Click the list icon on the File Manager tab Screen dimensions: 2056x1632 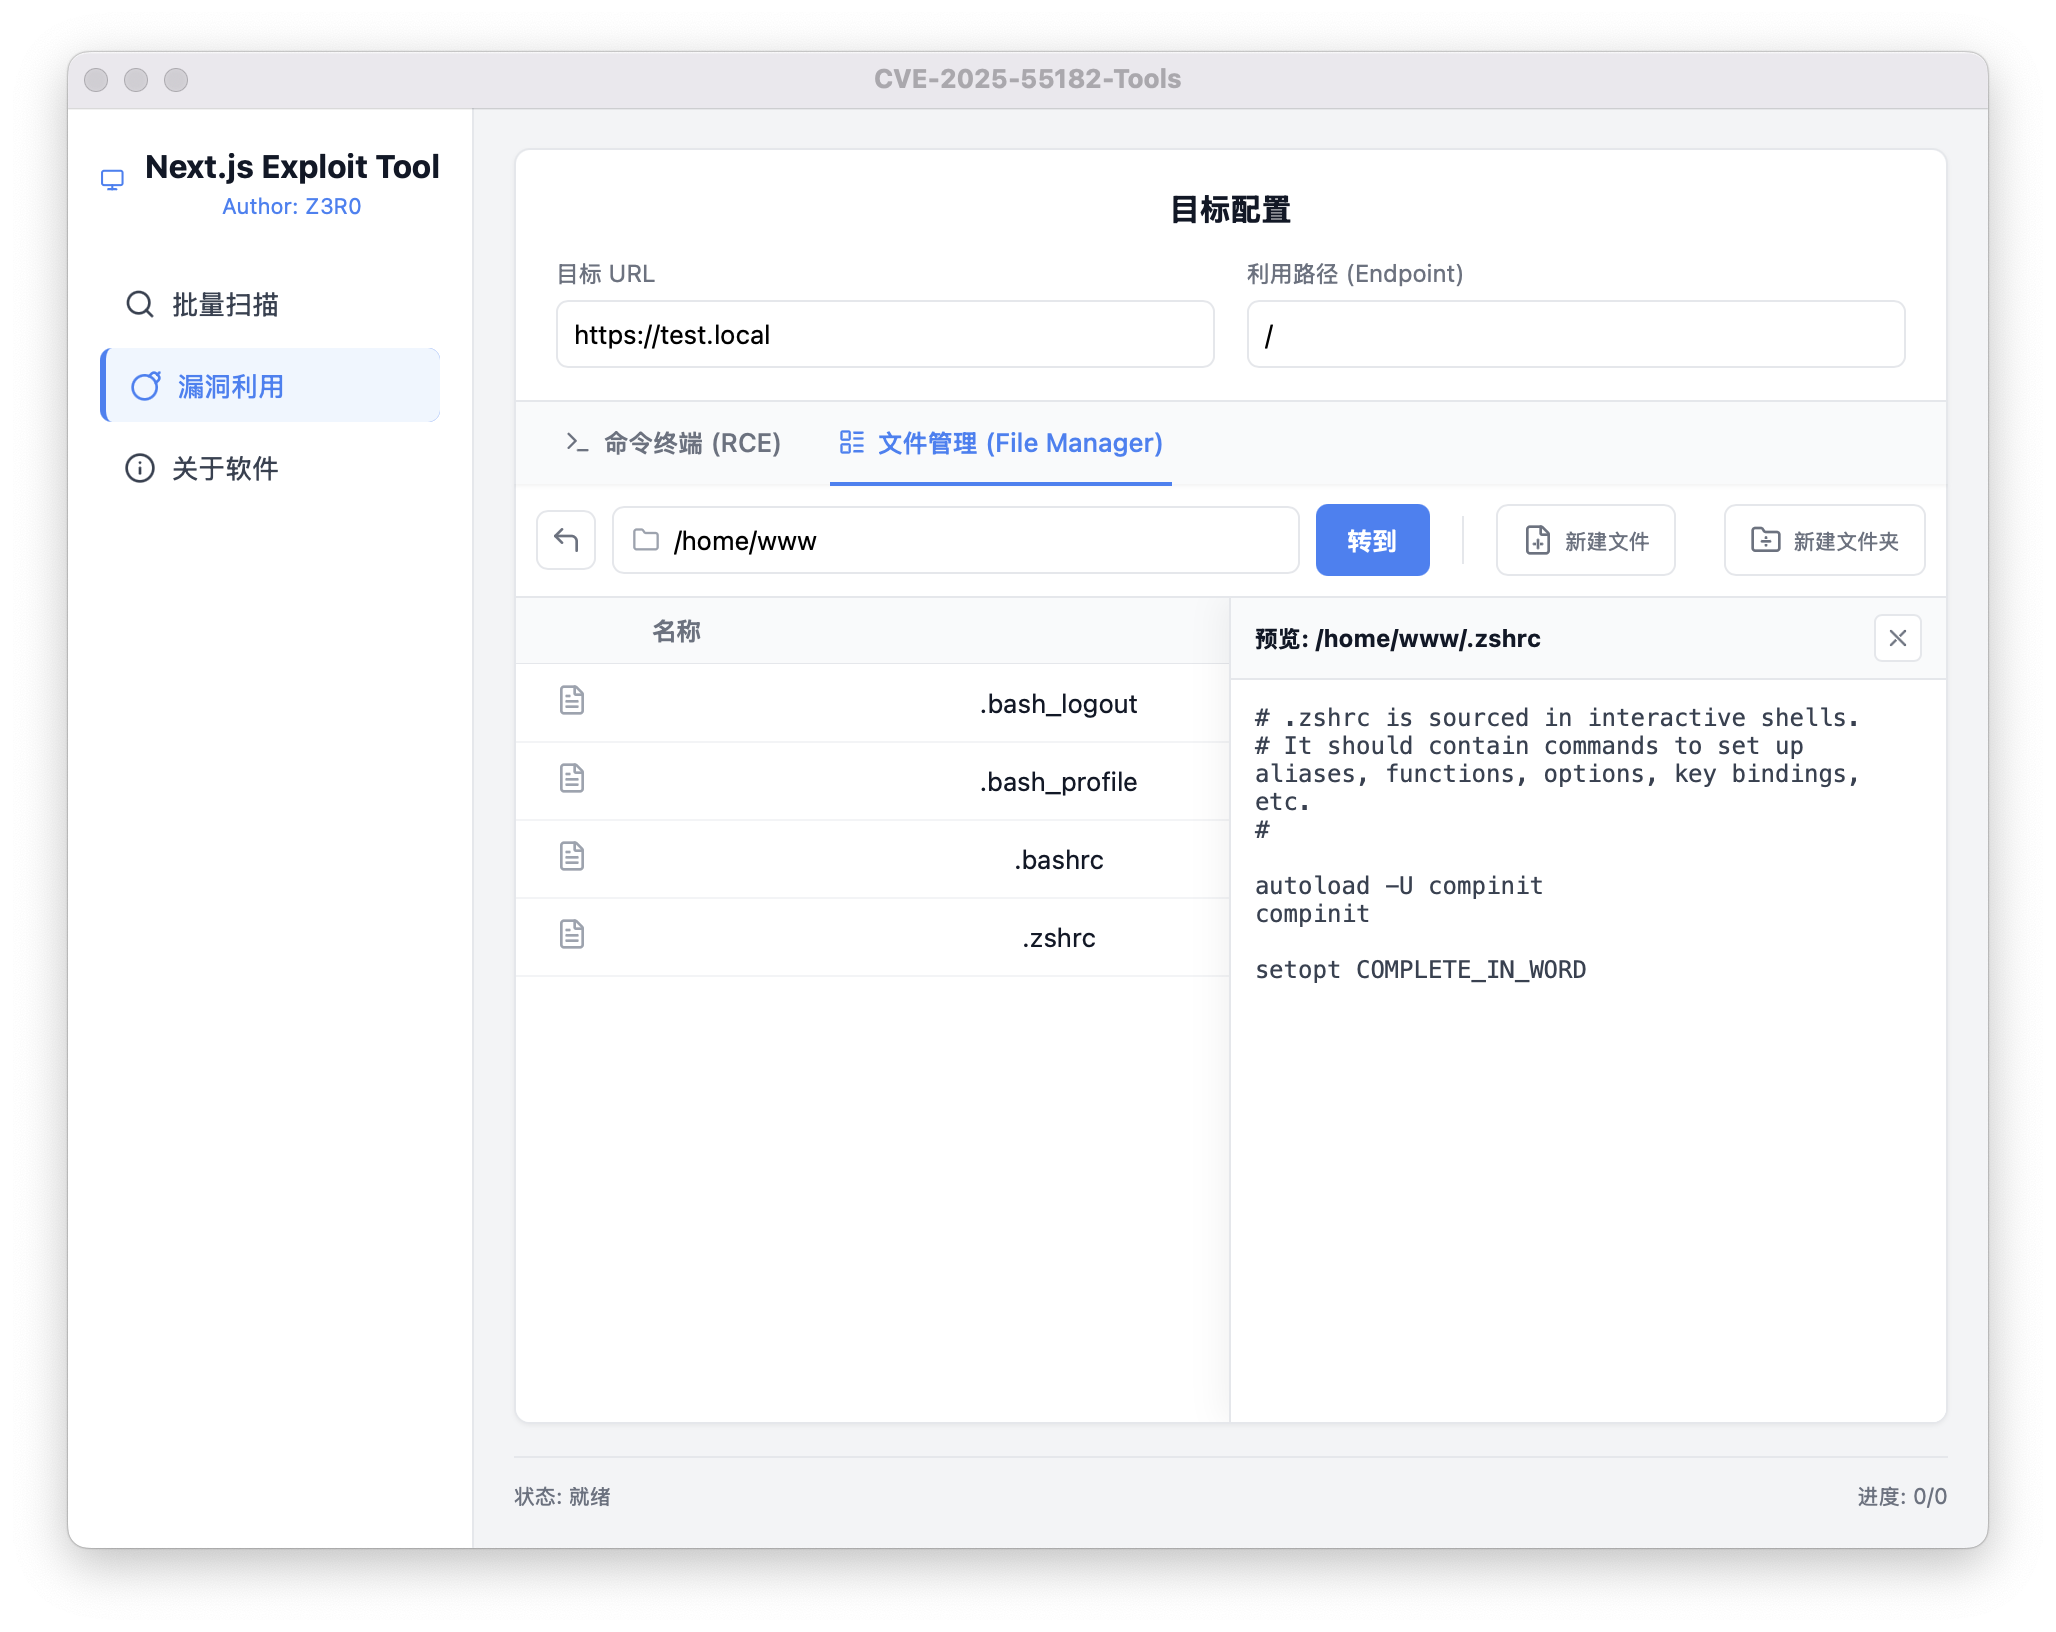(x=852, y=442)
